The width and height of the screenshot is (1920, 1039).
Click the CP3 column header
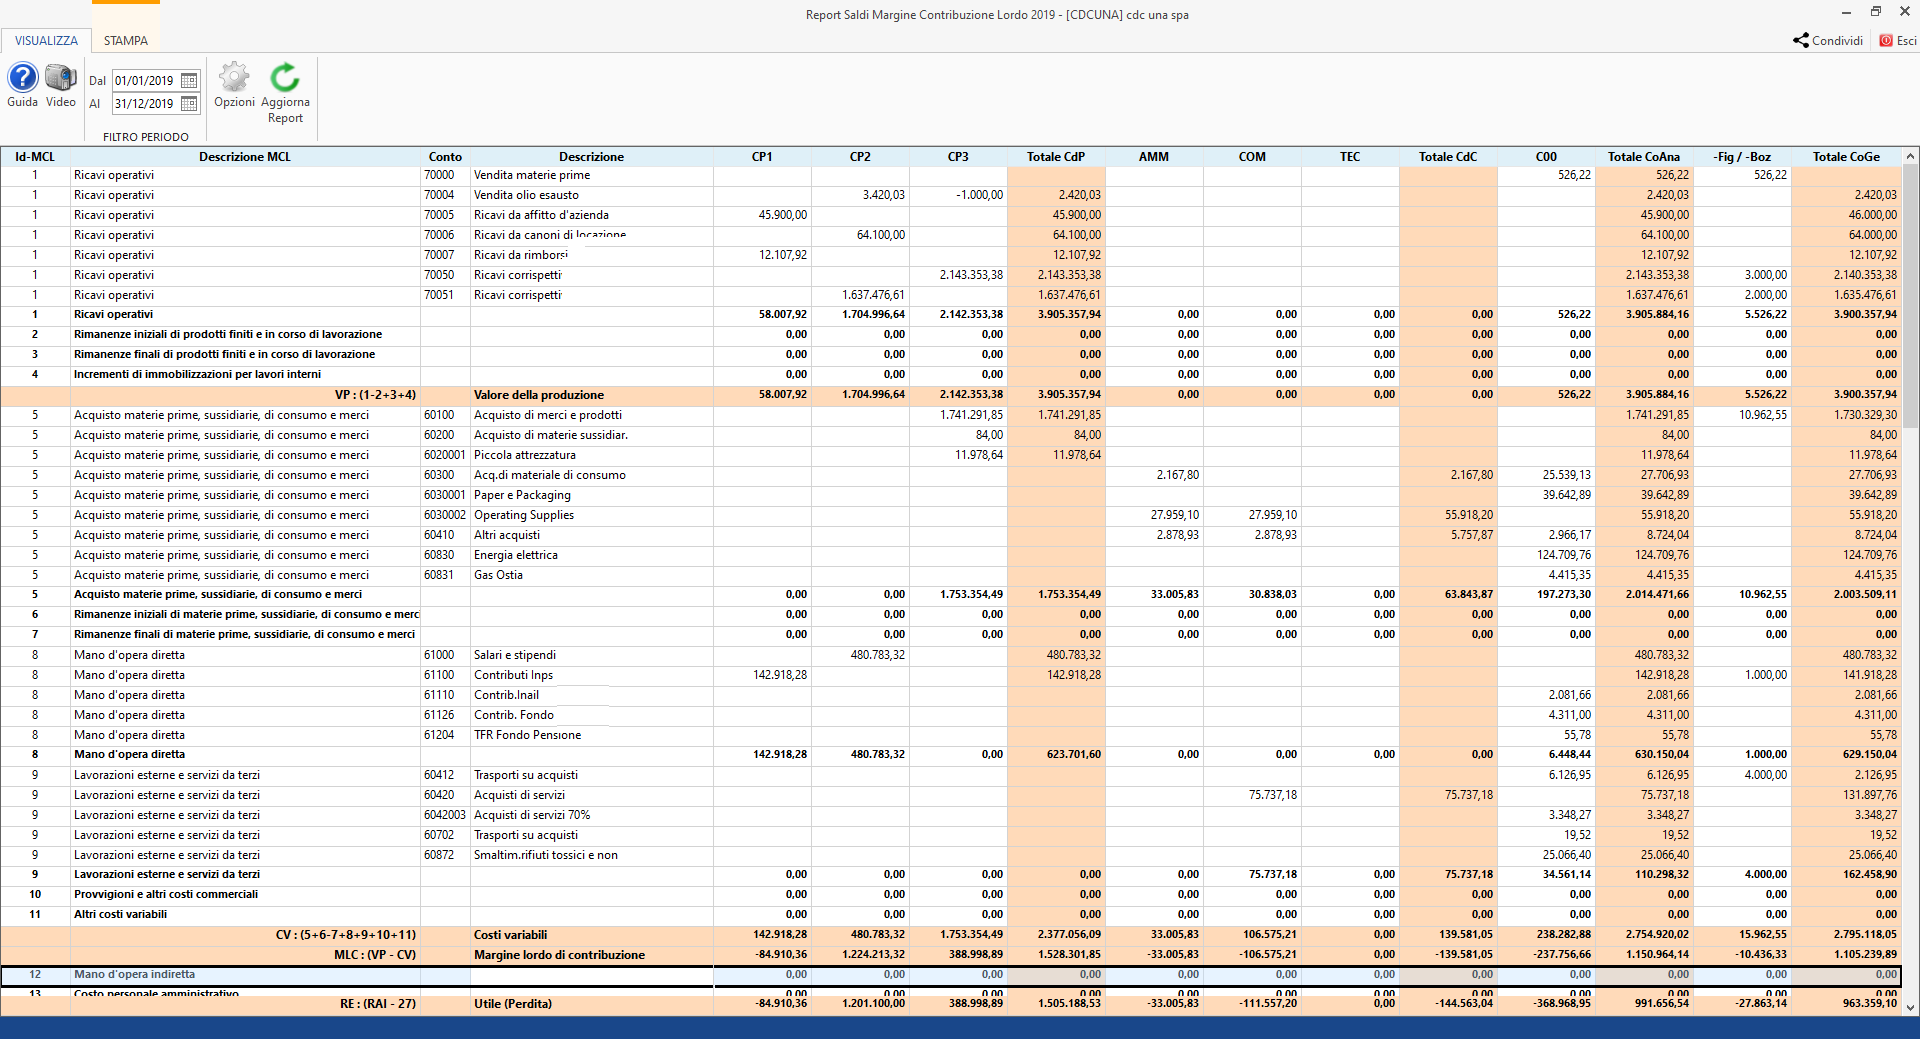tap(958, 157)
